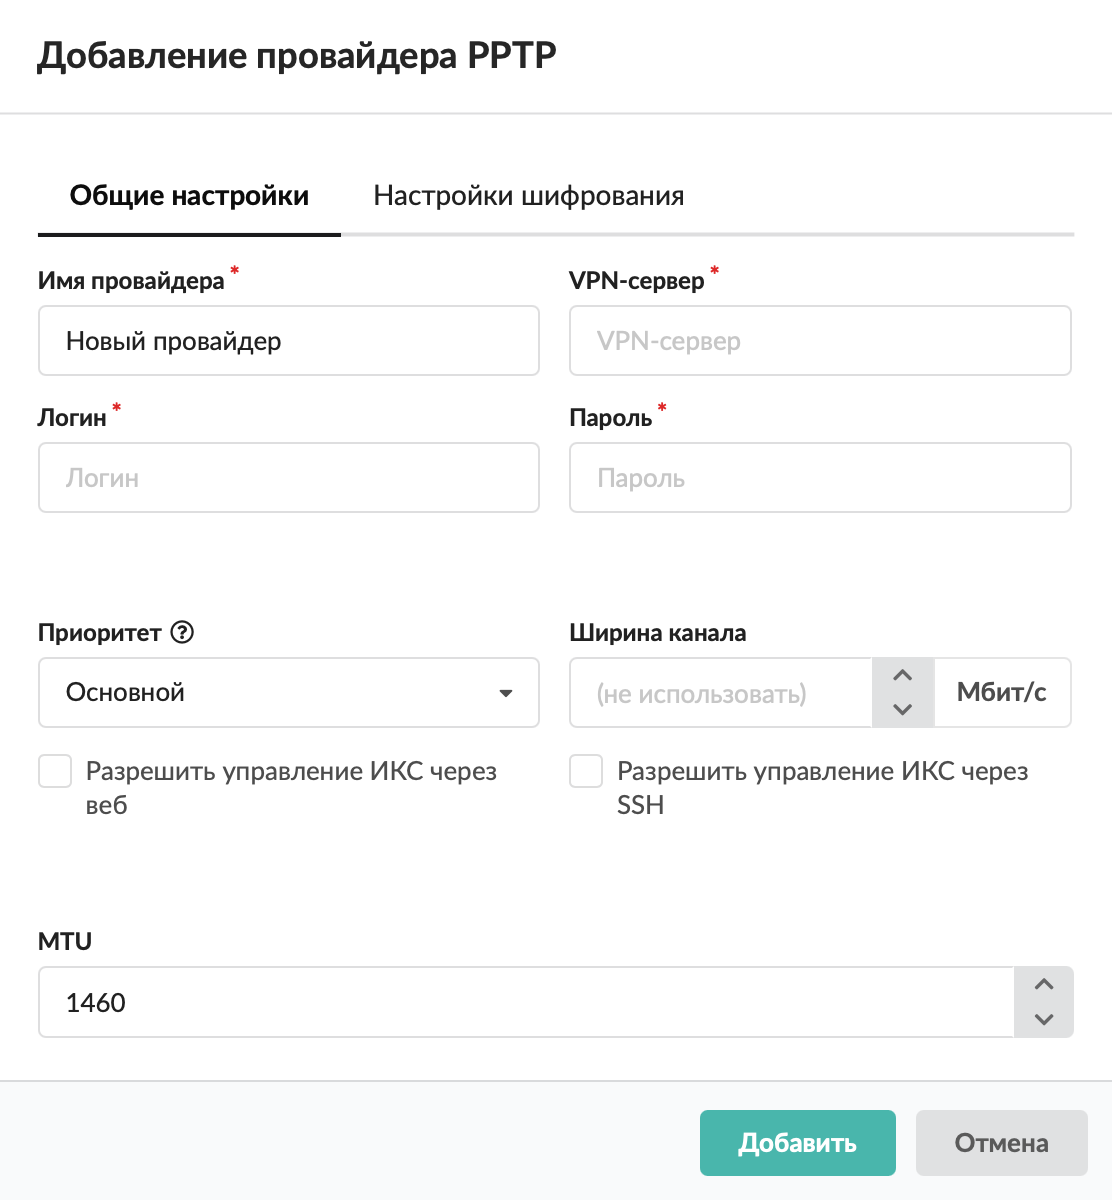Click the Priority dropdown arrow
Screen dimensions: 1112x1200
[506, 693]
